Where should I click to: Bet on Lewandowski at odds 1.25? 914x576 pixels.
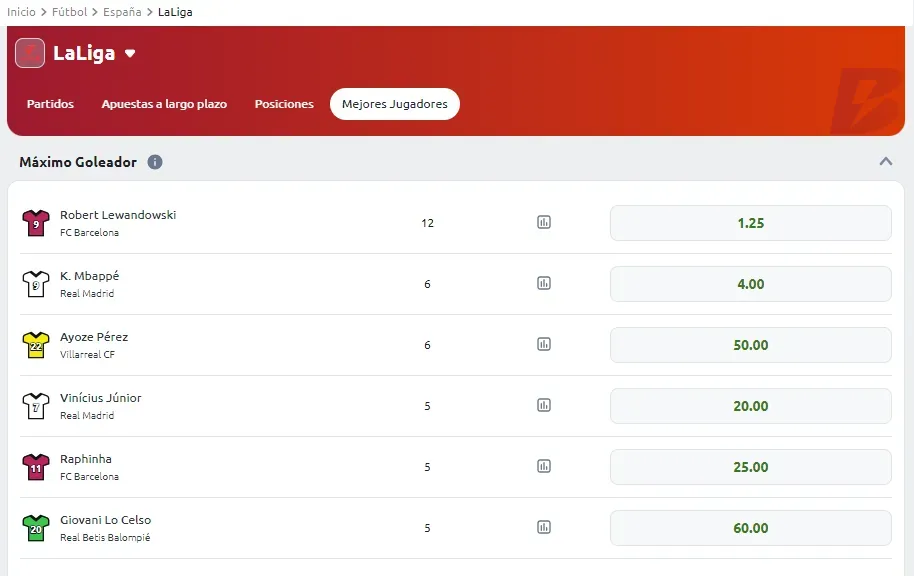click(751, 223)
